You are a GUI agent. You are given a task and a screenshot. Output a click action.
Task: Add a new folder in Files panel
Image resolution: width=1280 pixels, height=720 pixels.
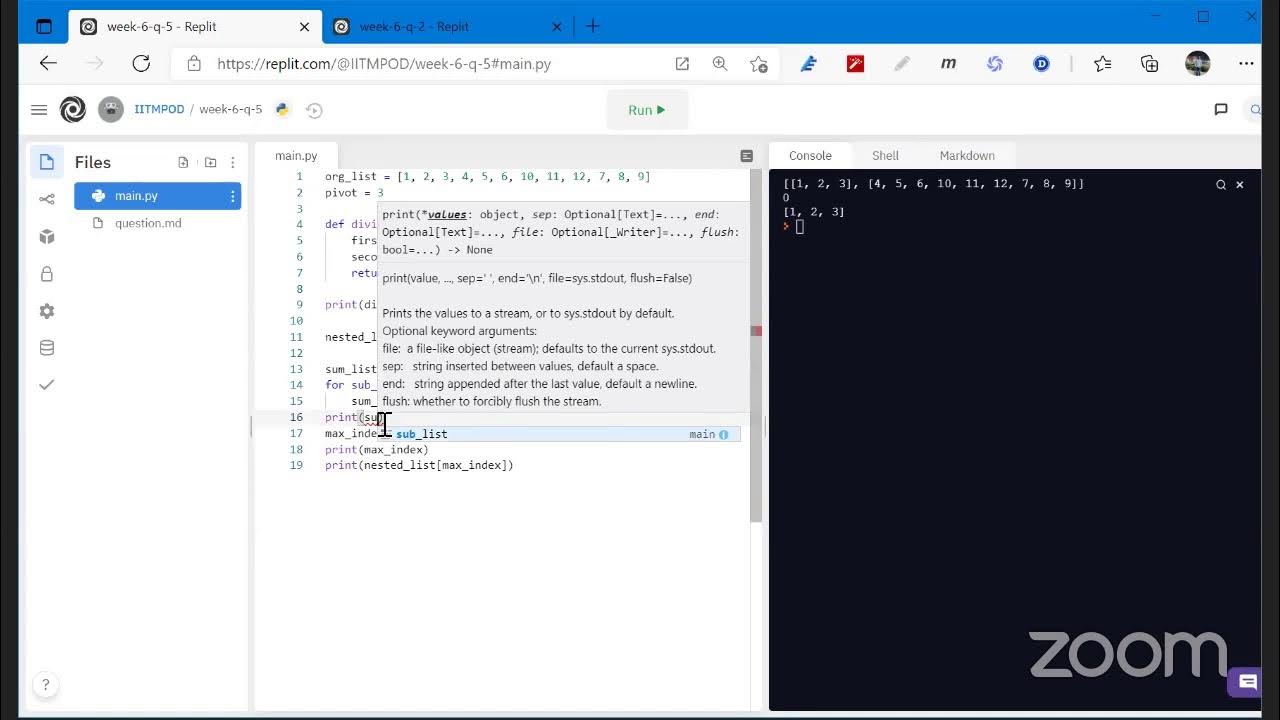click(x=210, y=162)
